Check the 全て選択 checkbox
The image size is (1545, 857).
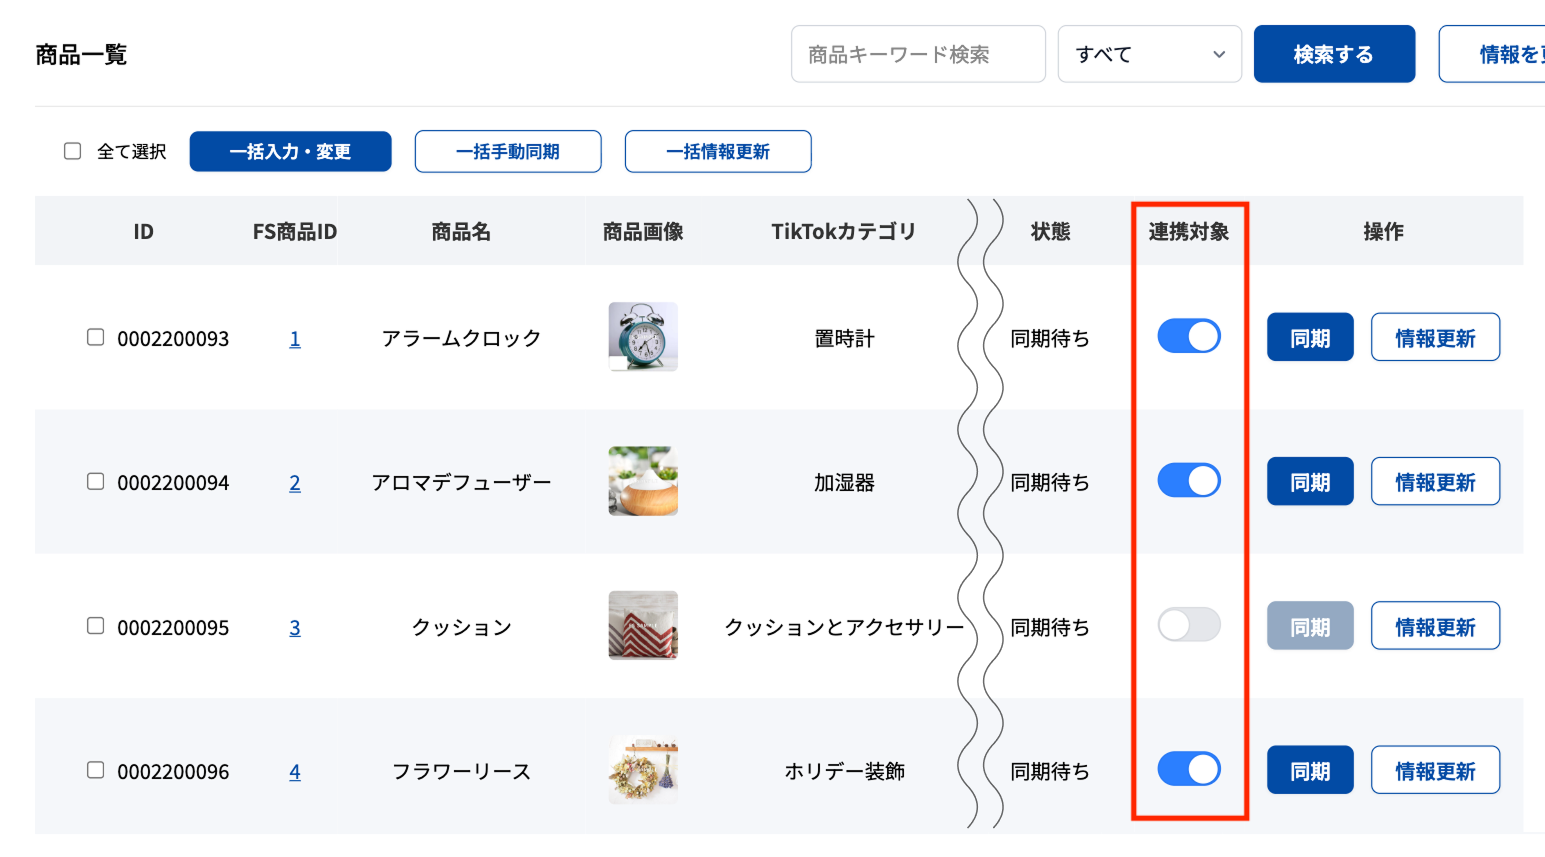[72, 150]
